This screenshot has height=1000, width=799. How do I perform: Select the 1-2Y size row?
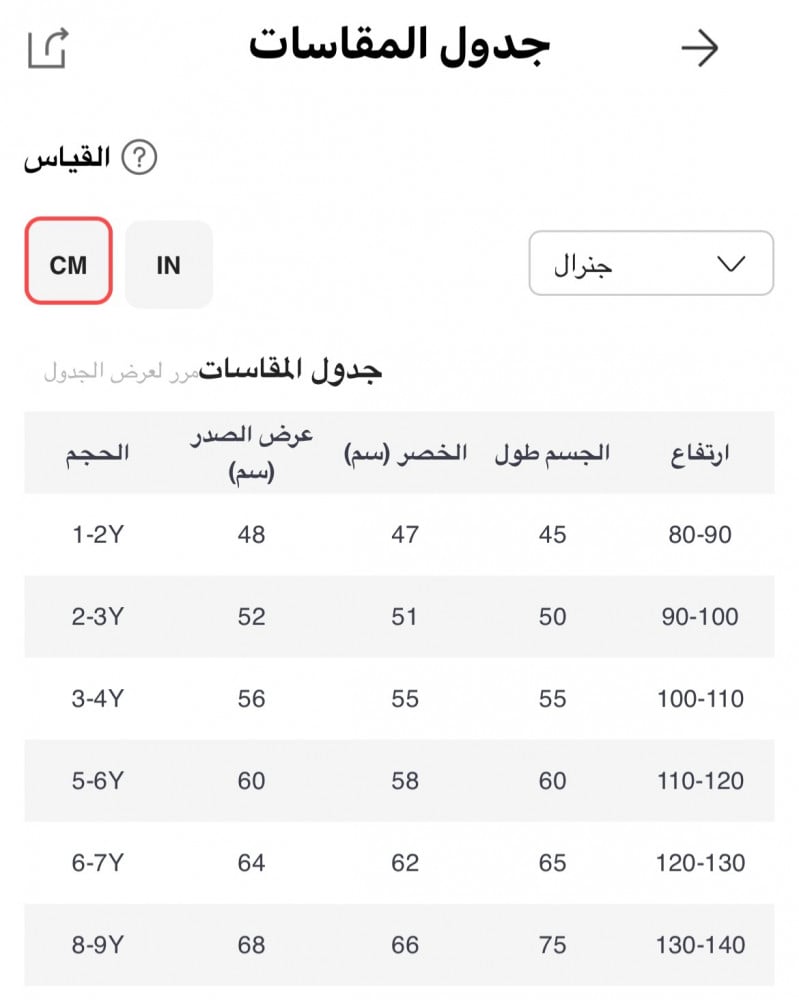[98, 535]
